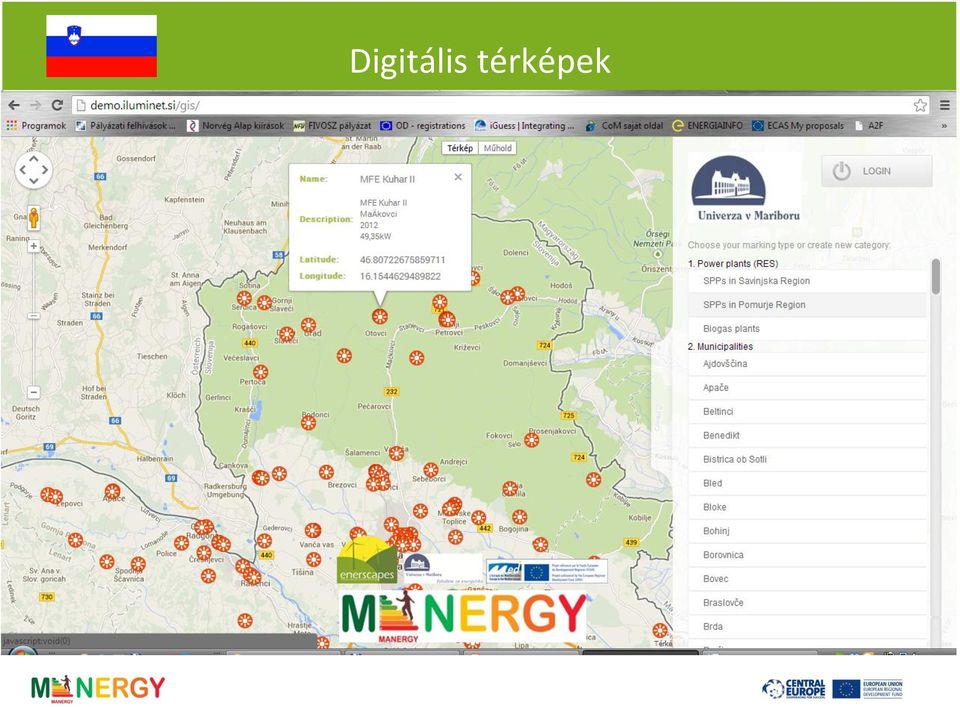
Task: Click the selected marker near Otovci
Action: pyautogui.click(x=380, y=316)
